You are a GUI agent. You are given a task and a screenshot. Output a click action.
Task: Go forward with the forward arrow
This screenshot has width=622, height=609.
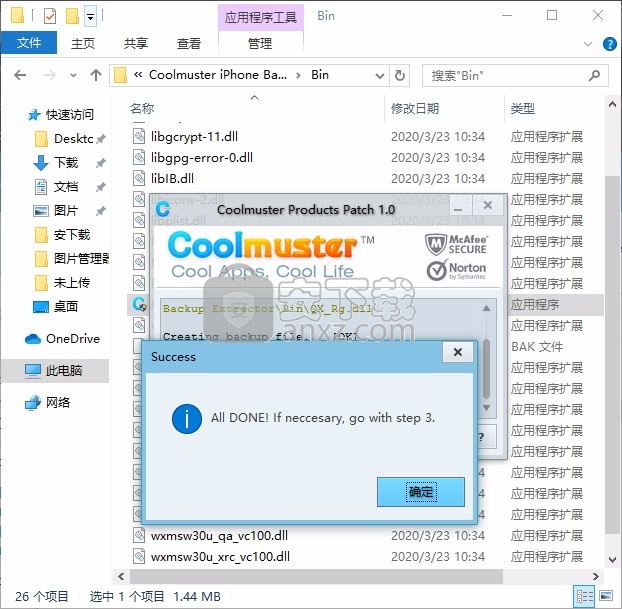pos(49,75)
